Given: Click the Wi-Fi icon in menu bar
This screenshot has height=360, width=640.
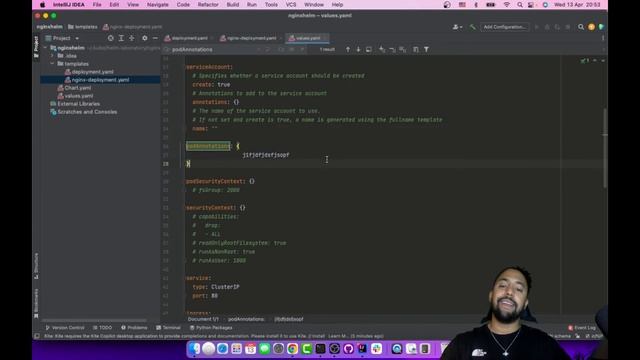Looking at the screenshot, I should click(507, 5).
